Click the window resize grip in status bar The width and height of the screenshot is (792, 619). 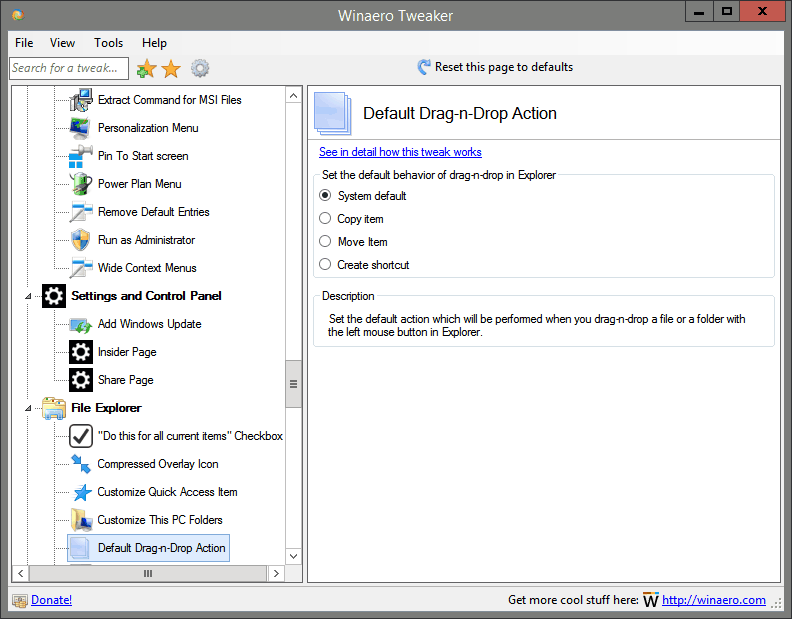click(776, 603)
